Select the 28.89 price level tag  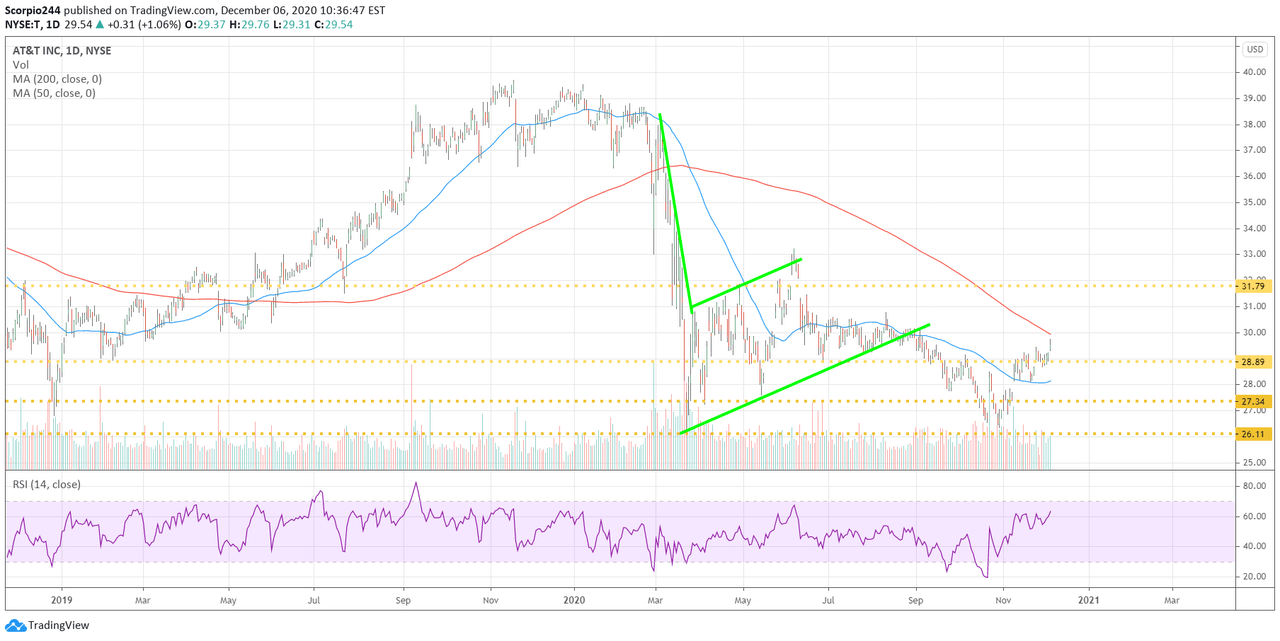pos(1255,361)
